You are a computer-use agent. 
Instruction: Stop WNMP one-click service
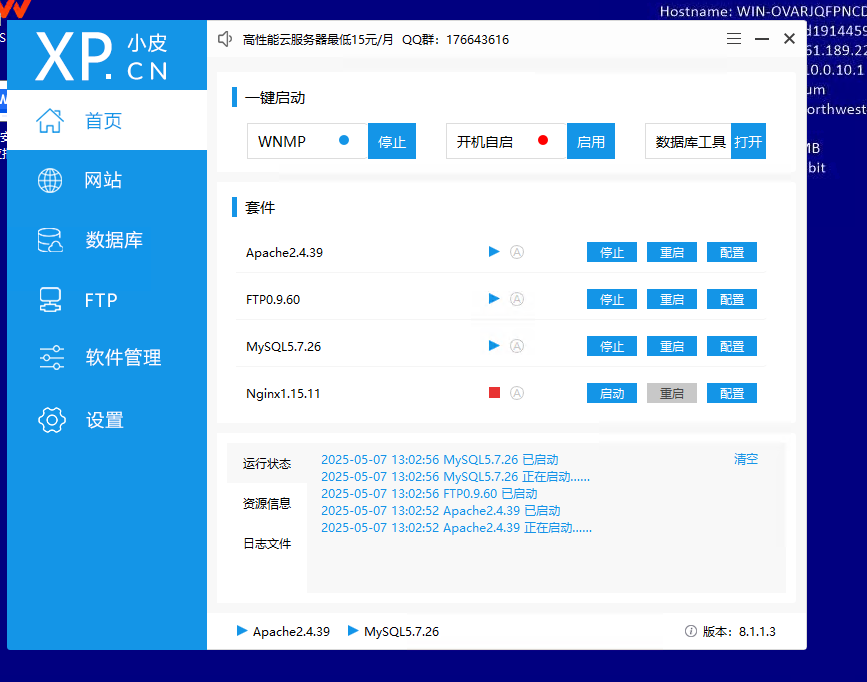pyautogui.click(x=392, y=142)
